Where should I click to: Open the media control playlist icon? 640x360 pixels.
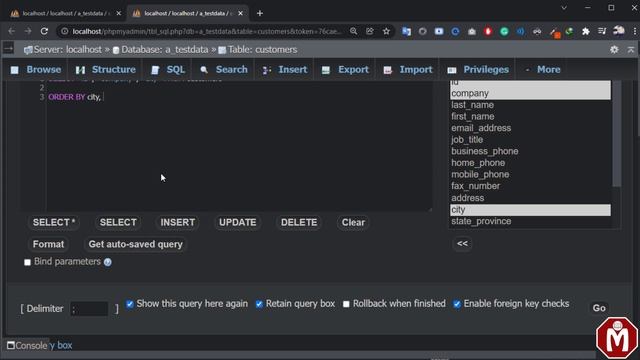pyautogui.click(x=602, y=31)
